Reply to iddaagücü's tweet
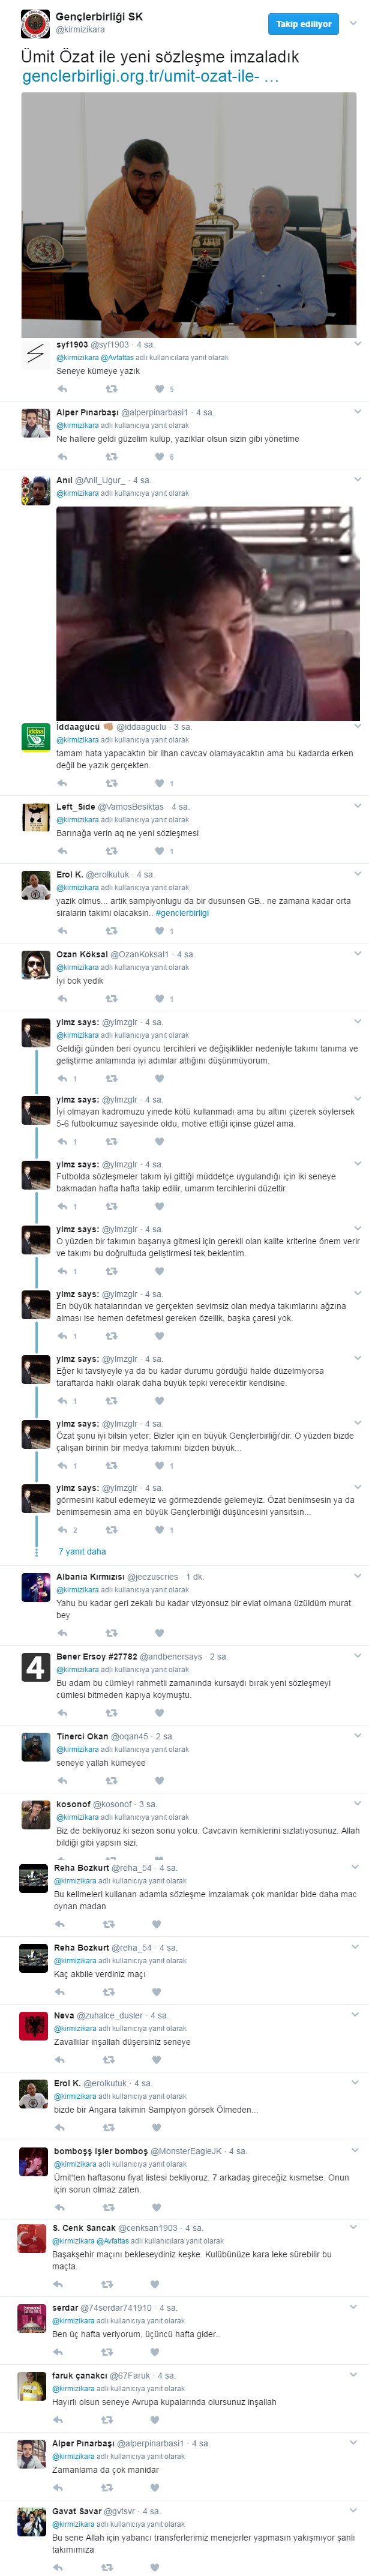Image resolution: width=369 pixels, height=2576 pixels. [62, 783]
